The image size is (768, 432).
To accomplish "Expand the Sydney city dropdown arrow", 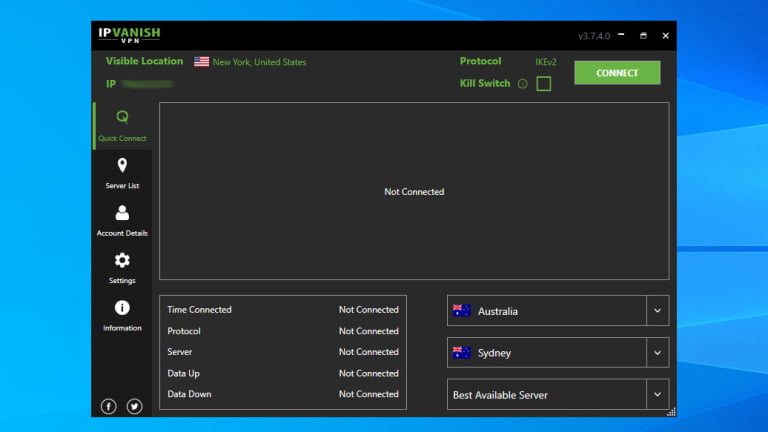I will coord(657,353).
